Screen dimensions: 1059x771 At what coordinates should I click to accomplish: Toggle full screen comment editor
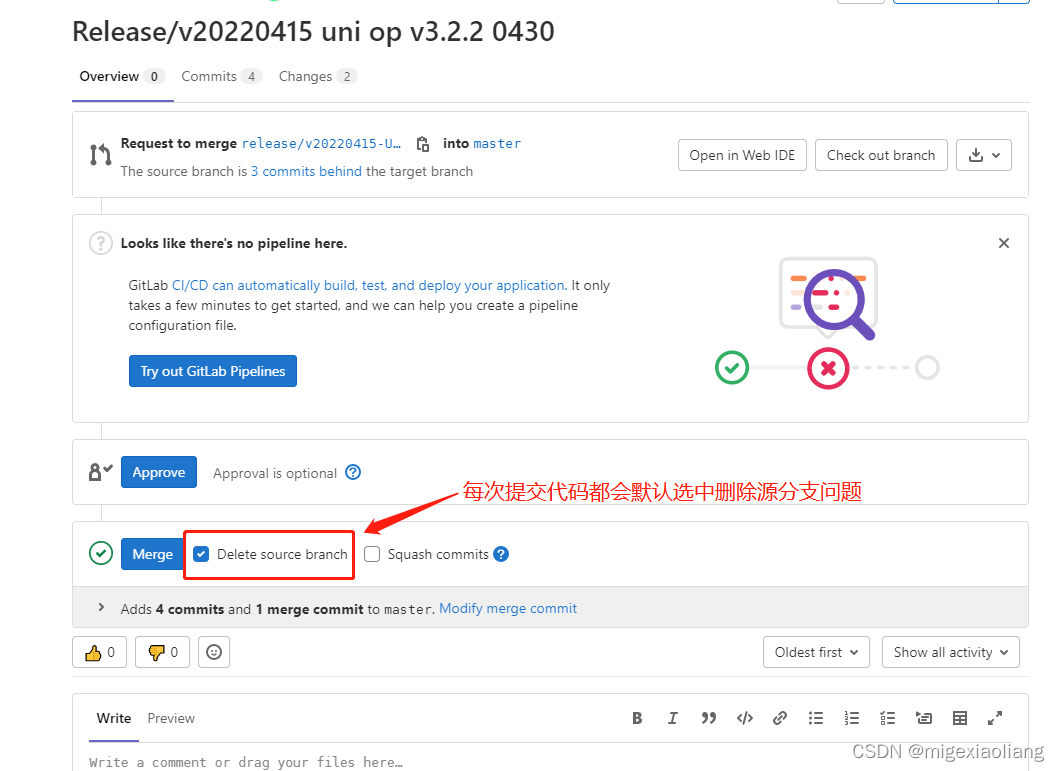click(x=995, y=718)
